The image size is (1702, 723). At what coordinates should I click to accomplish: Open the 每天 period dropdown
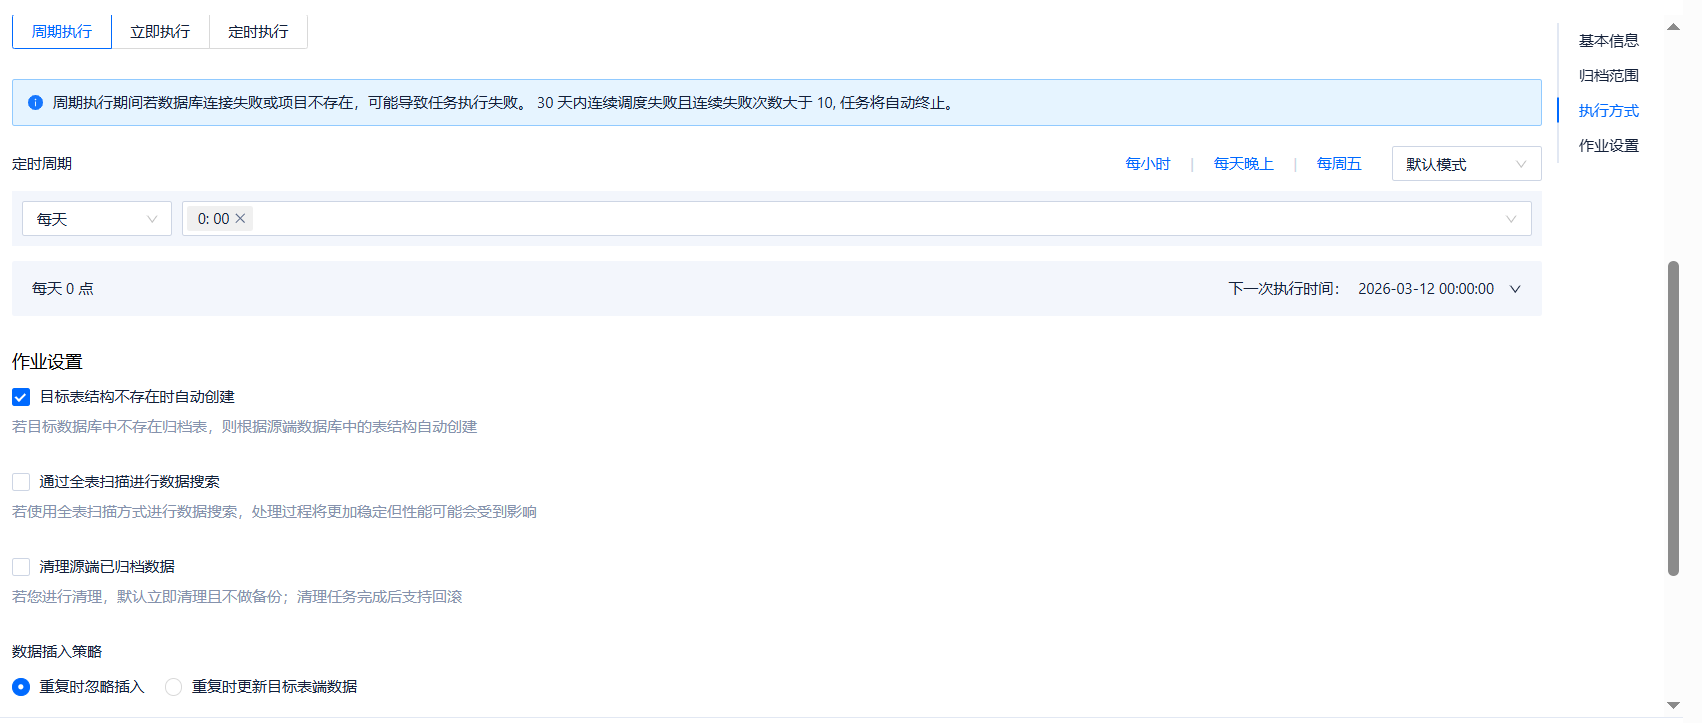coord(97,219)
